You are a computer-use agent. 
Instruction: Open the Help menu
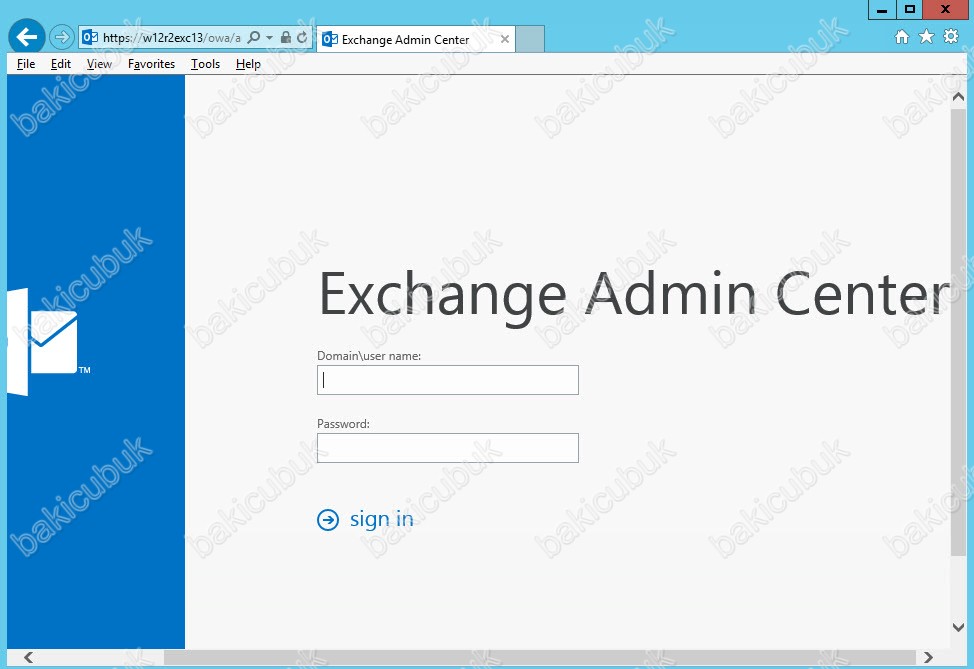pyautogui.click(x=248, y=64)
